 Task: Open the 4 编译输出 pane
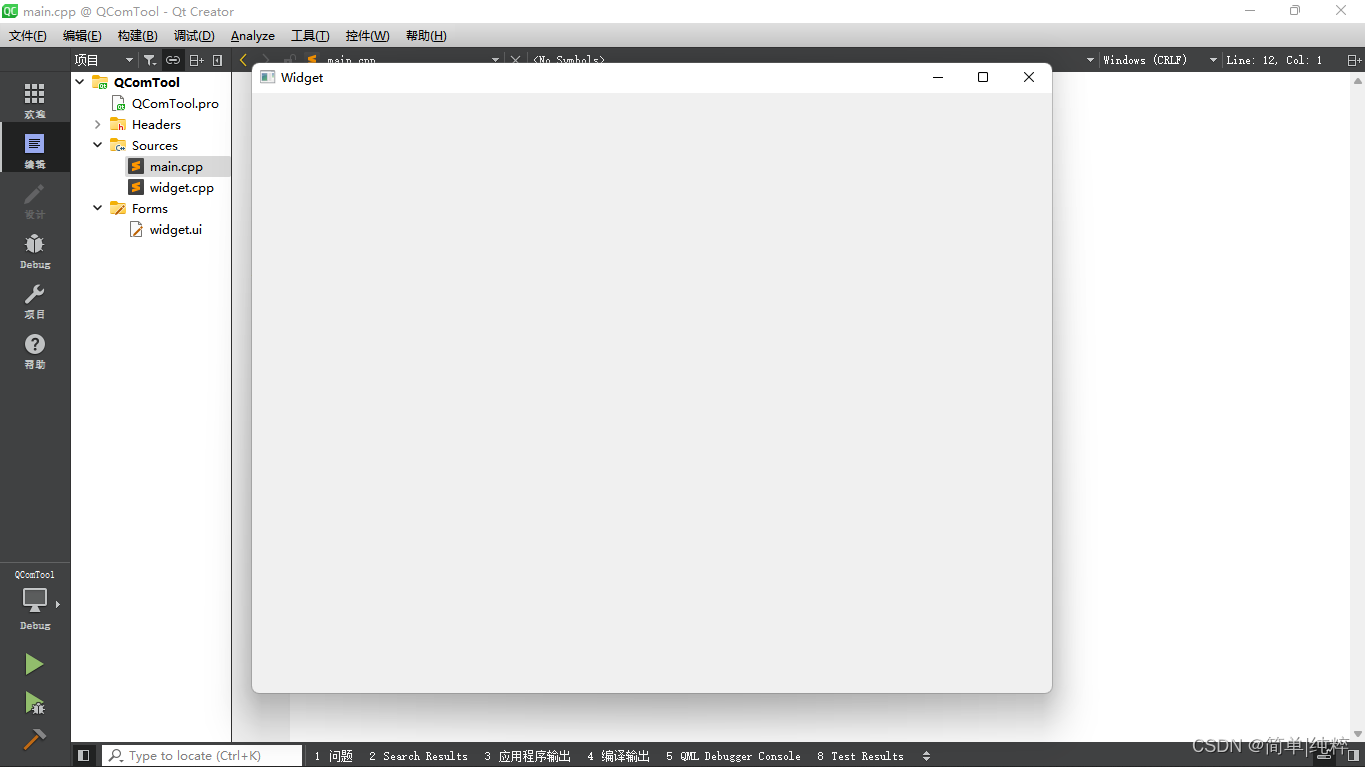[618, 756]
